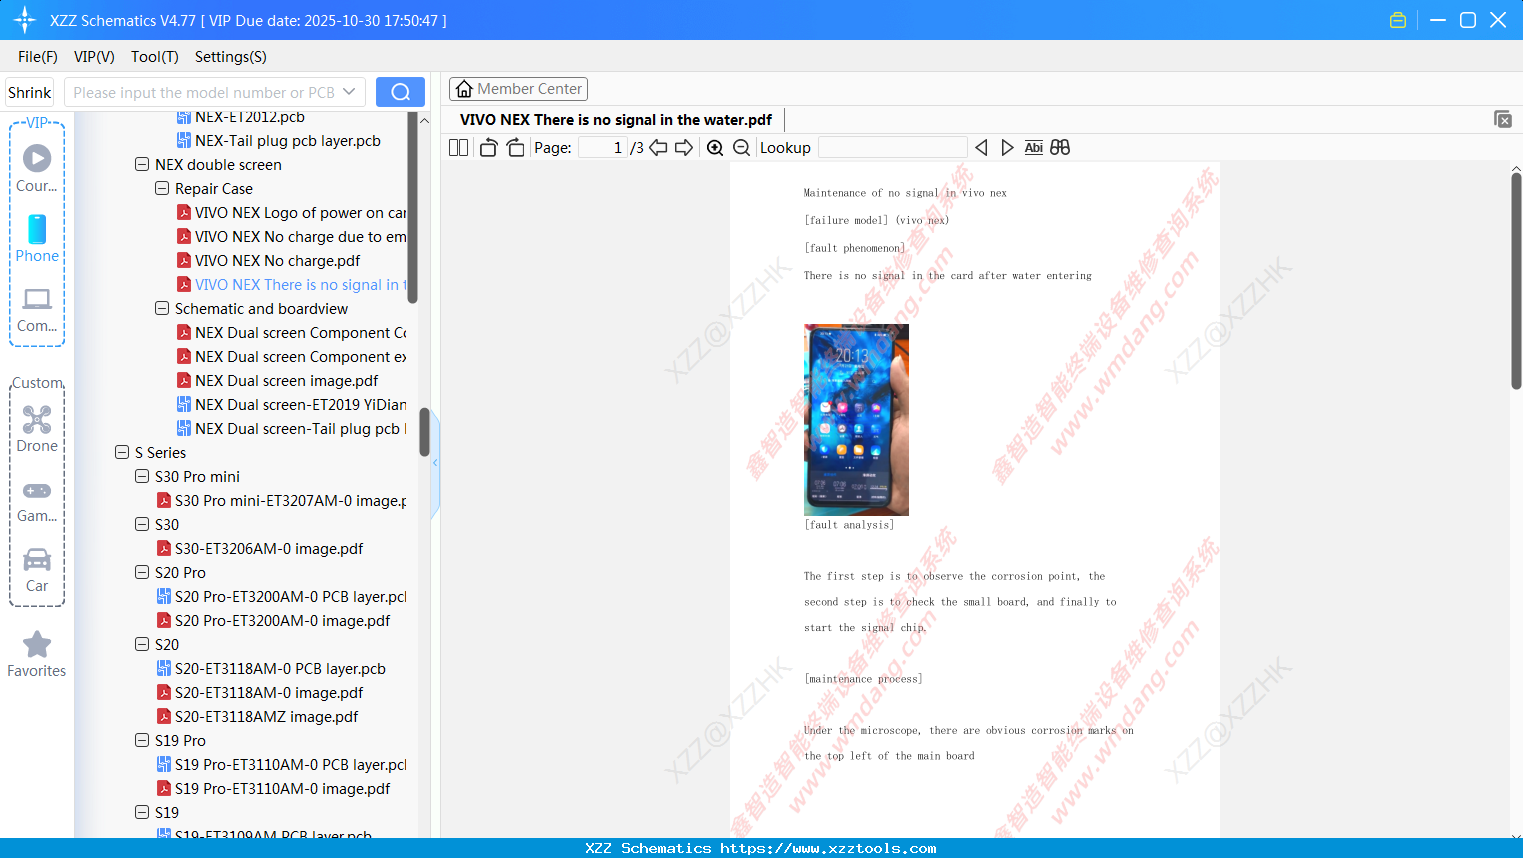Open the VIP(V) menu
The width and height of the screenshot is (1523, 858).
[x=94, y=57]
